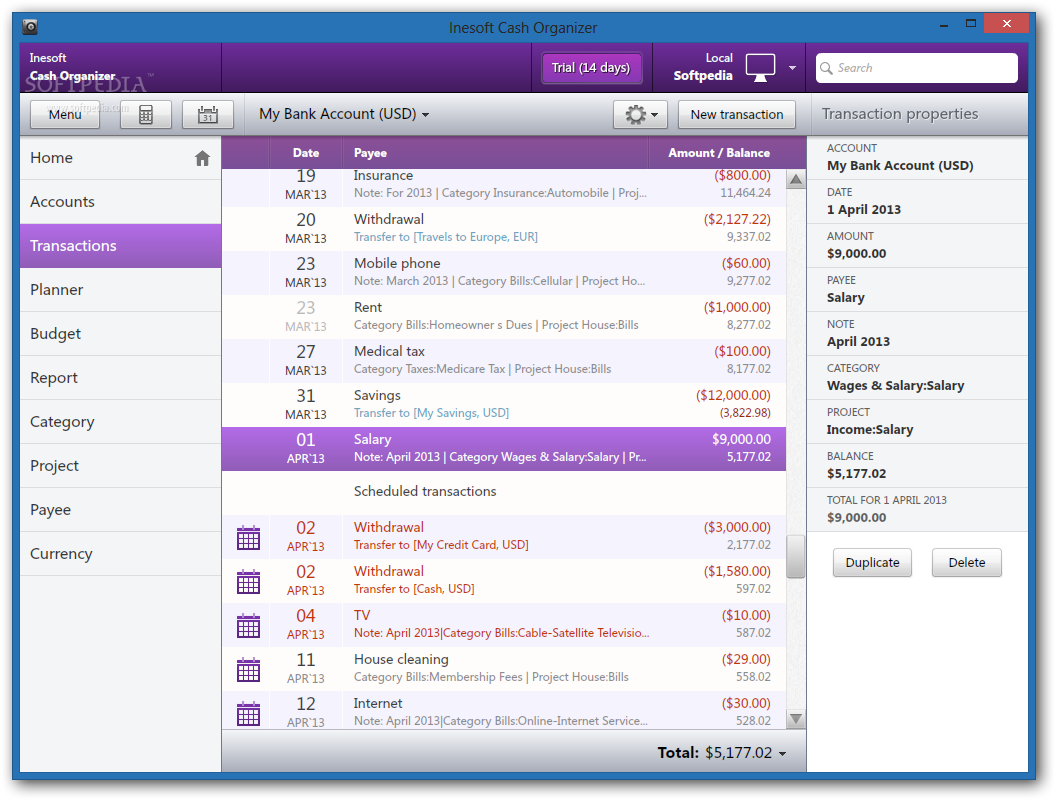The height and width of the screenshot is (800, 1056).
Task: Open the calendar tool in toolbar
Action: point(207,114)
